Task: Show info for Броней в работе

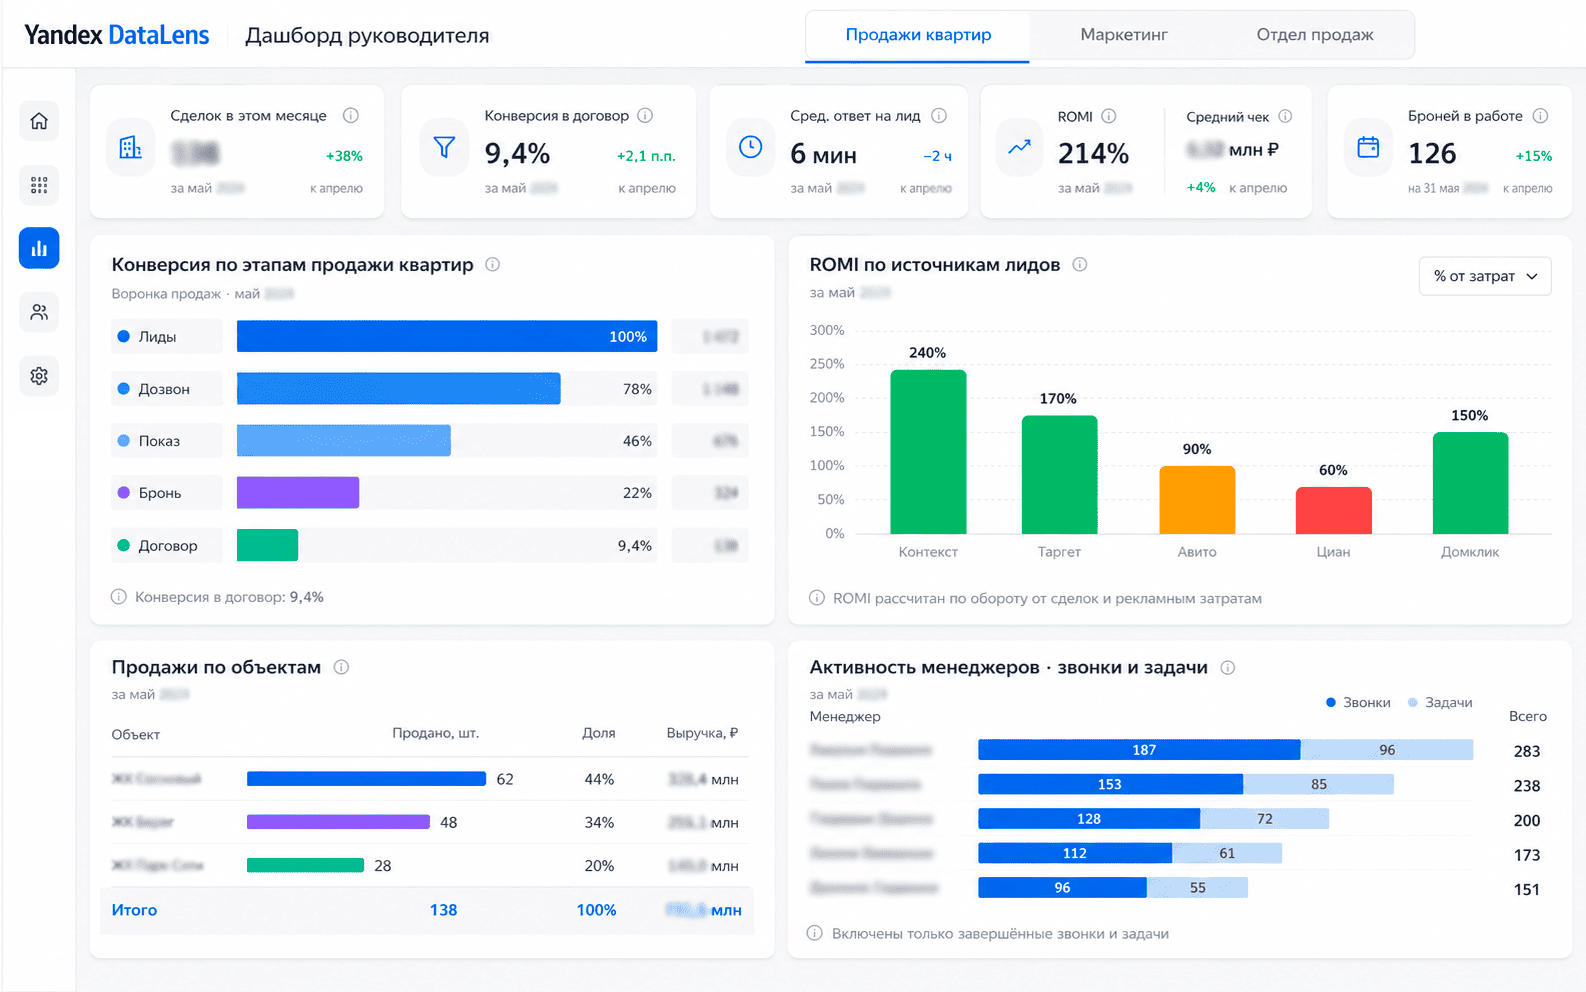Action: 1541,115
